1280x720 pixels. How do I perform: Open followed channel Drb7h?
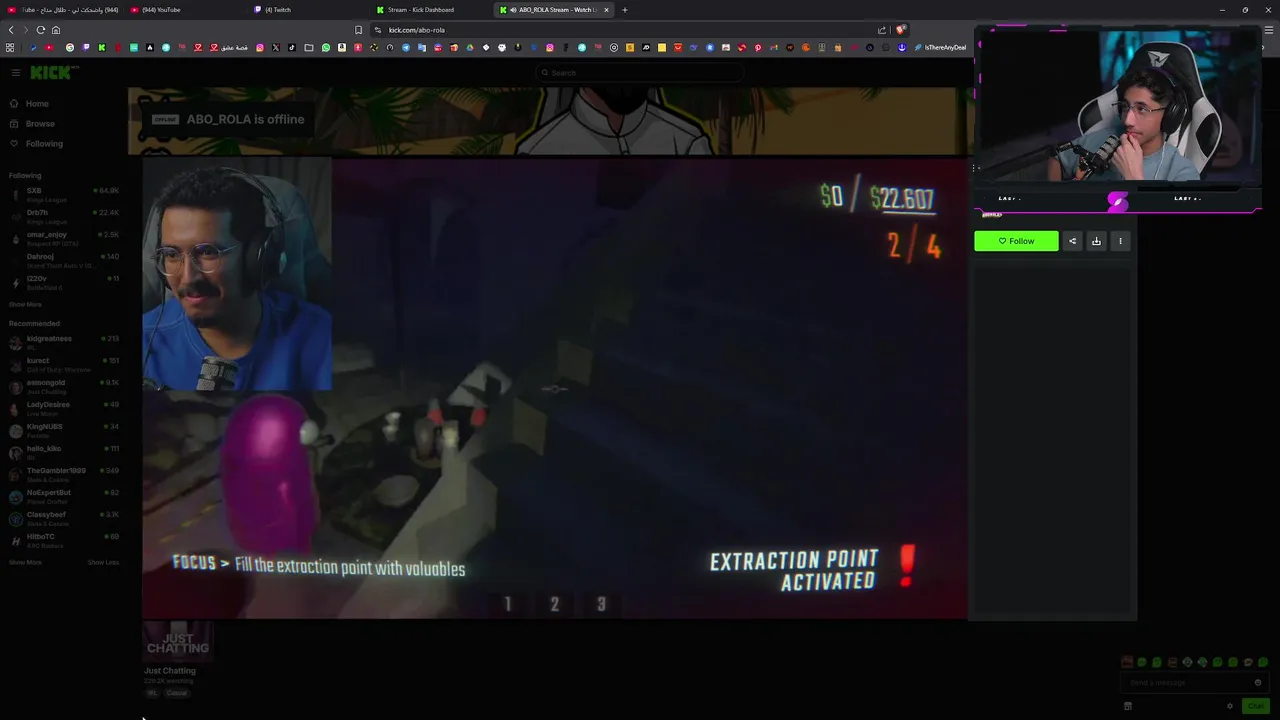pos(64,216)
